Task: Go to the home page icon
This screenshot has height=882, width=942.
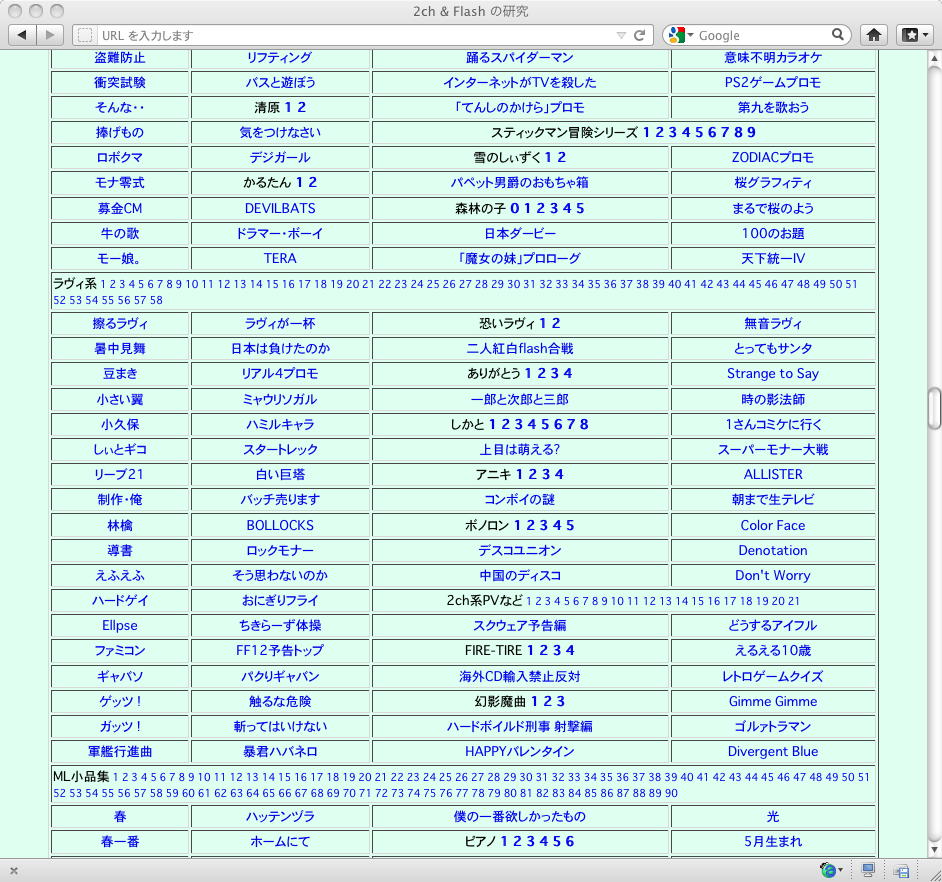Action: [874, 35]
